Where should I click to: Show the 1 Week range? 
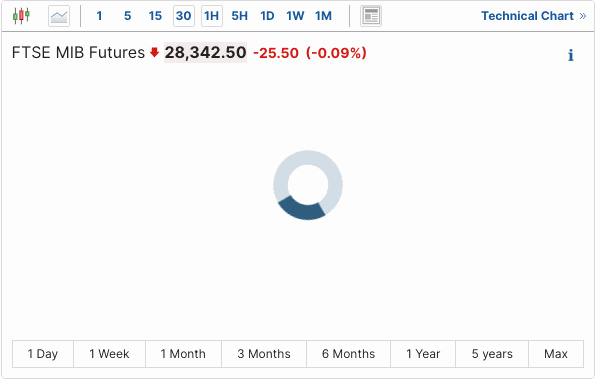point(109,354)
